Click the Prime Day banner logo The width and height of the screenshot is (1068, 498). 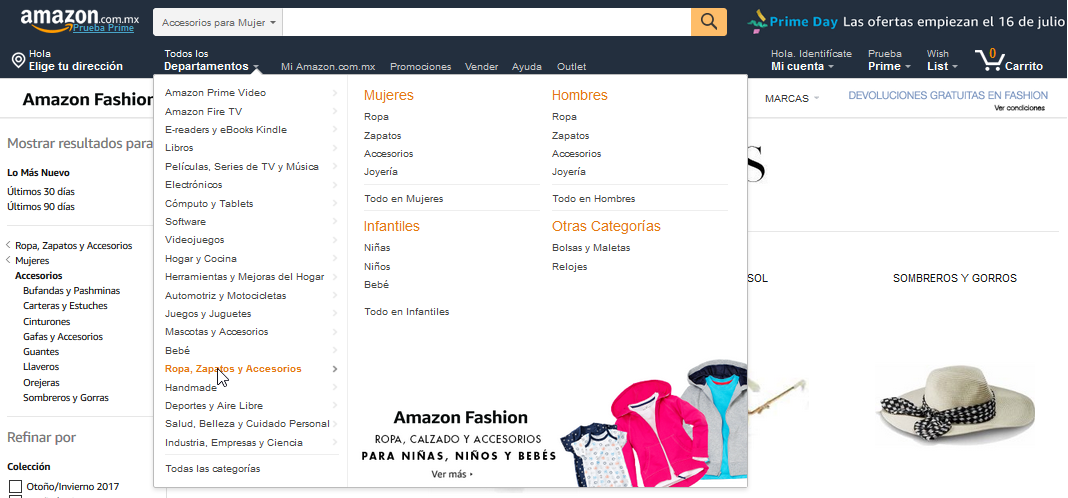coord(792,22)
